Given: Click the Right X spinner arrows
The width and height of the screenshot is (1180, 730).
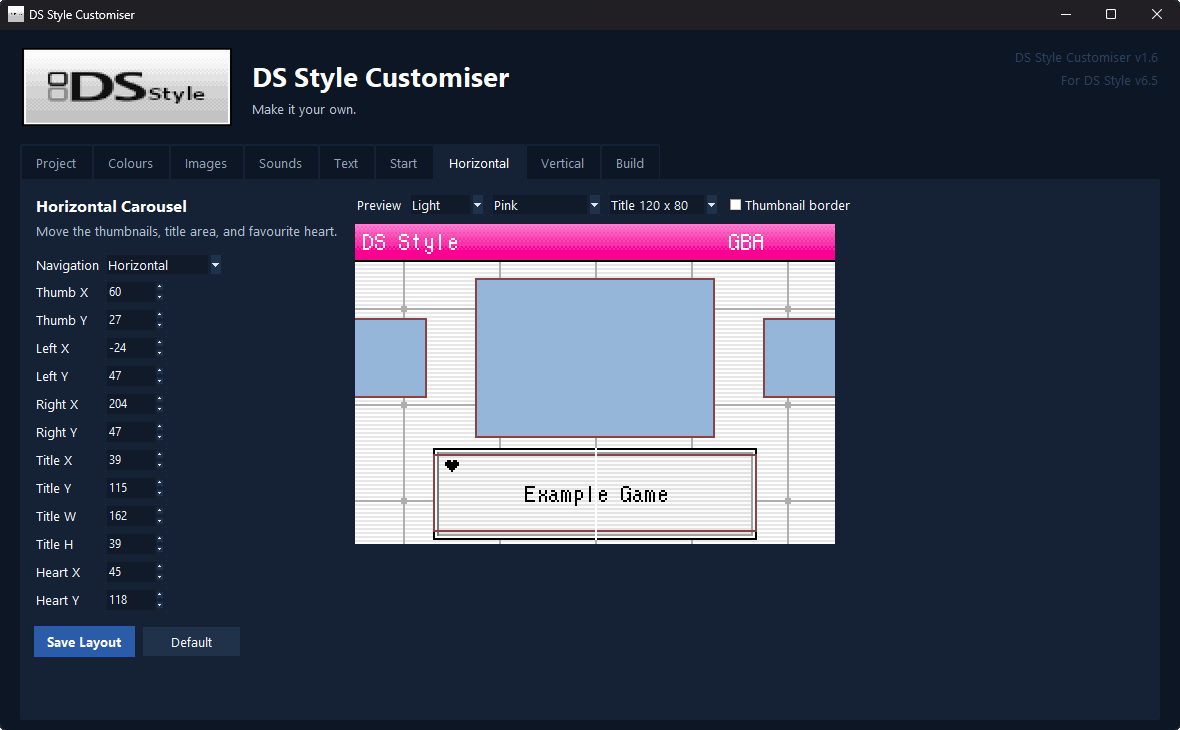Looking at the screenshot, I should pyautogui.click(x=160, y=404).
